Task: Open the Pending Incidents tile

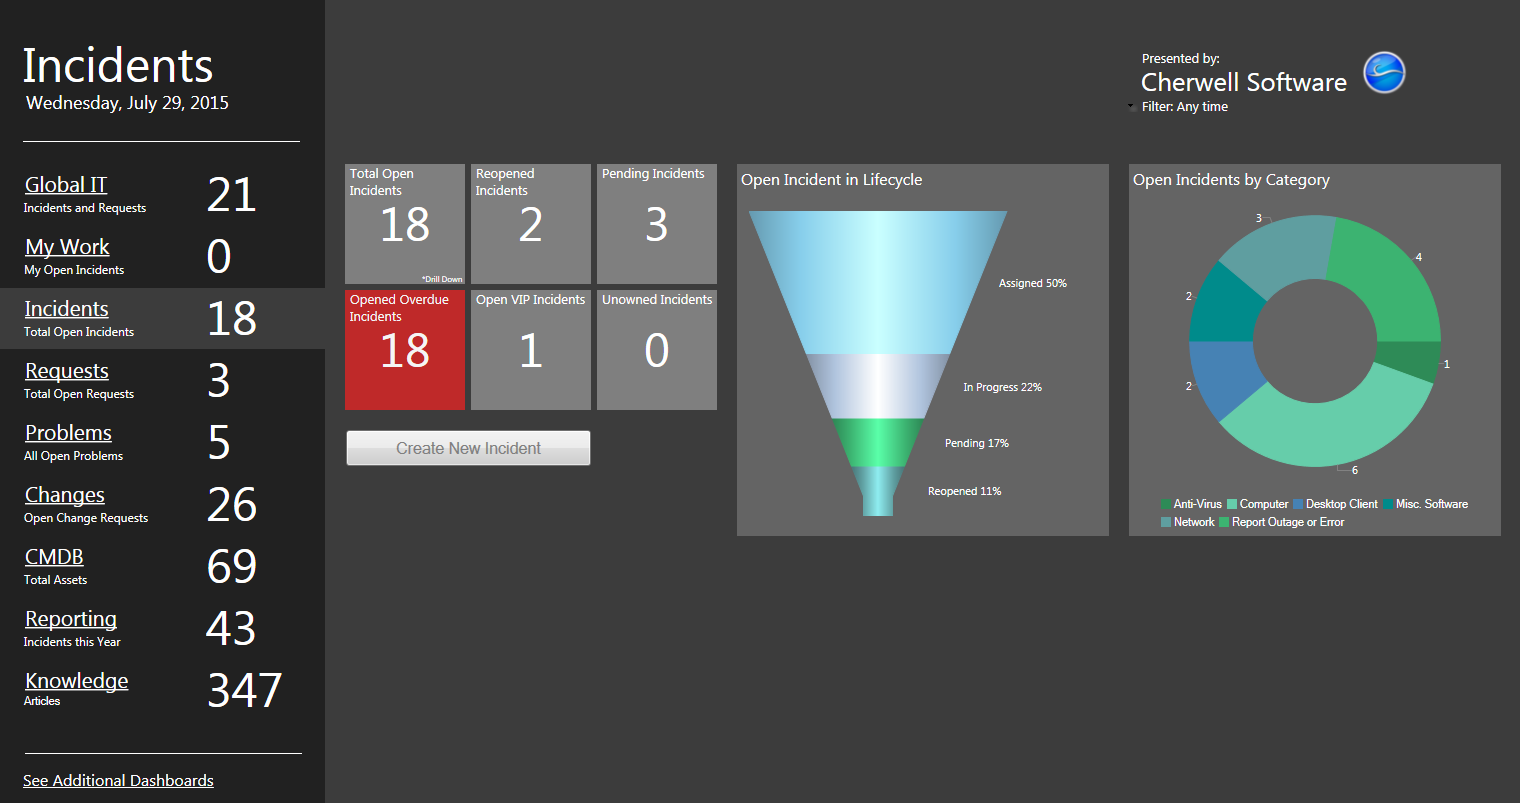Action: click(657, 224)
